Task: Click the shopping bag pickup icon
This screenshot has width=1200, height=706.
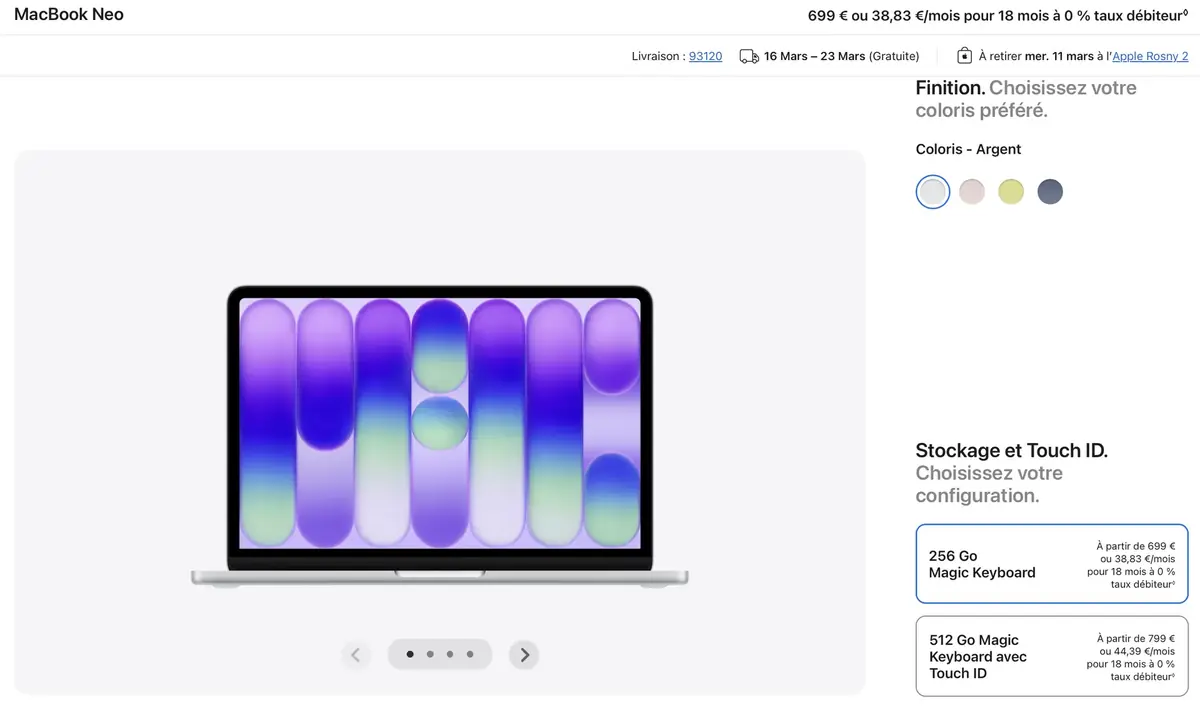Action: (964, 56)
